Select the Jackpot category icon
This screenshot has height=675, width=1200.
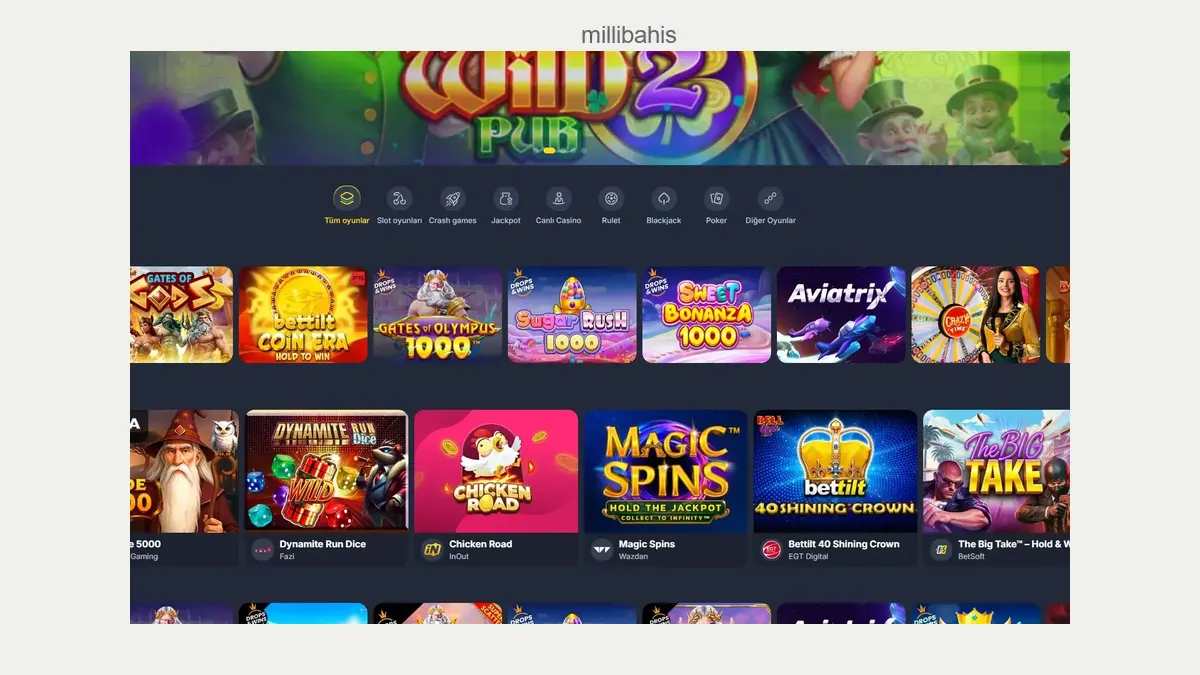pyautogui.click(x=506, y=198)
